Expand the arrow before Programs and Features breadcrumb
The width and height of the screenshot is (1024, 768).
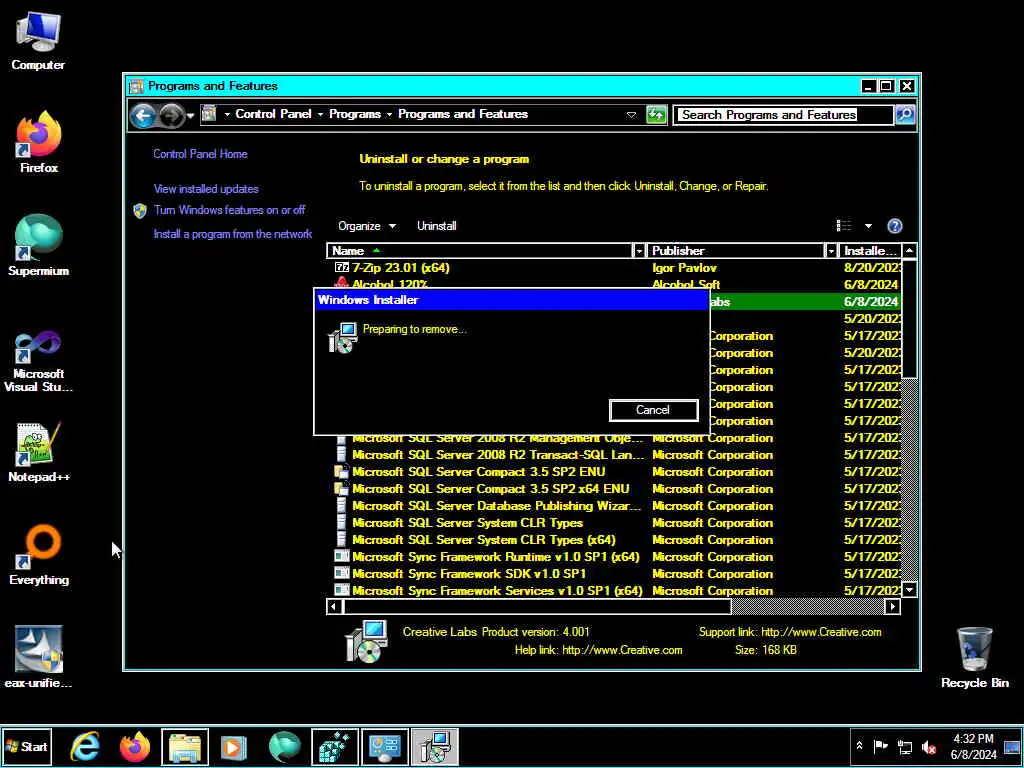[x=389, y=114]
